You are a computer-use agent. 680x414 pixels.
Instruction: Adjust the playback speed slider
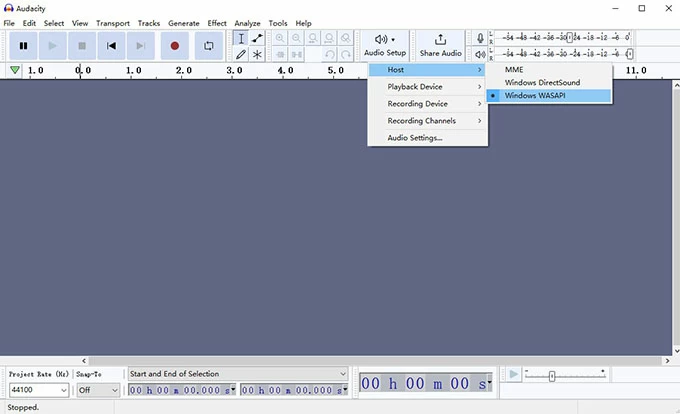(x=552, y=376)
